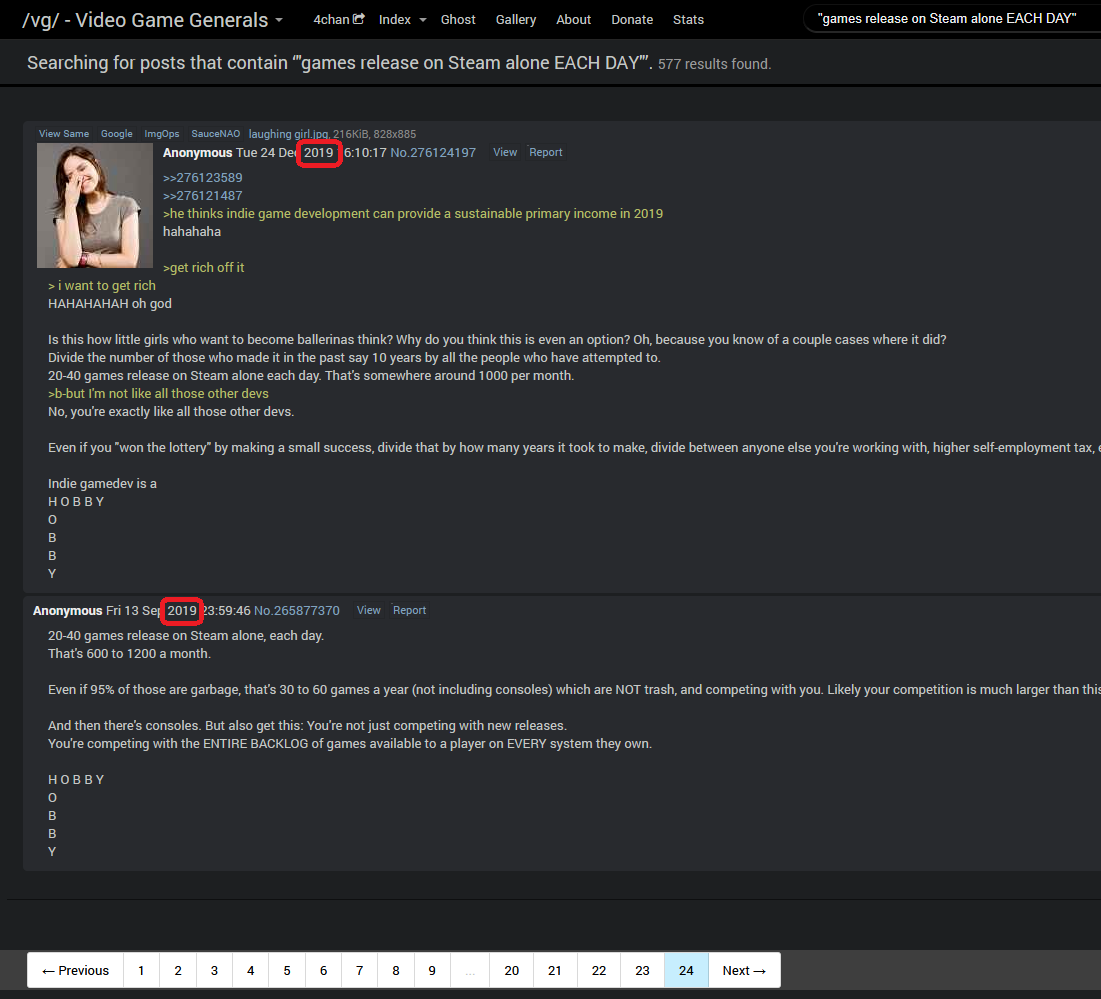Open ImgOps for the image

tap(161, 133)
